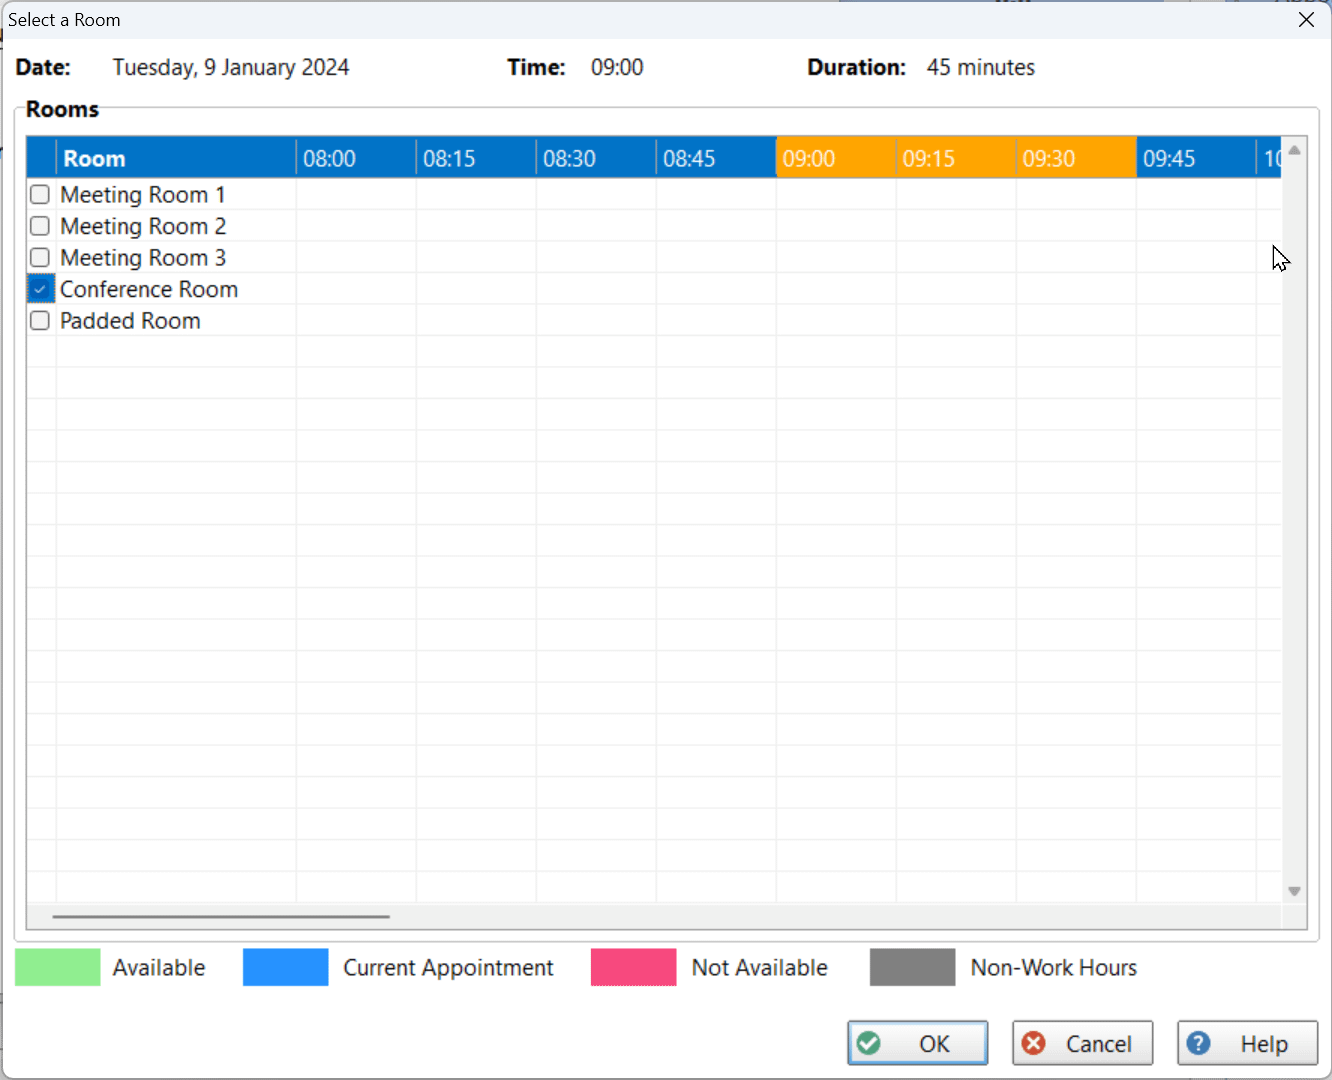Click the date Tuesday, 9 January 2024
This screenshot has height=1080, width=1332.
[231, 67]
